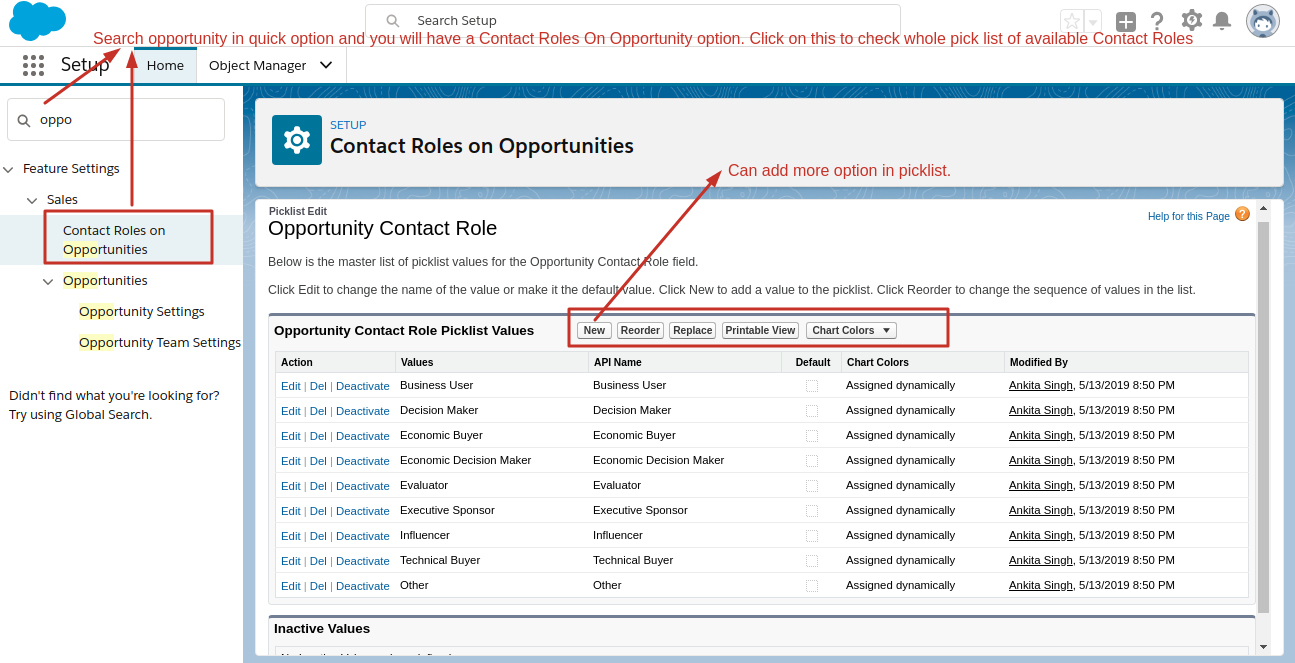The image size is (1295, 663).
Task: Open Opportunity Settings in the sidebar
Action: click(x=141, y=311)
